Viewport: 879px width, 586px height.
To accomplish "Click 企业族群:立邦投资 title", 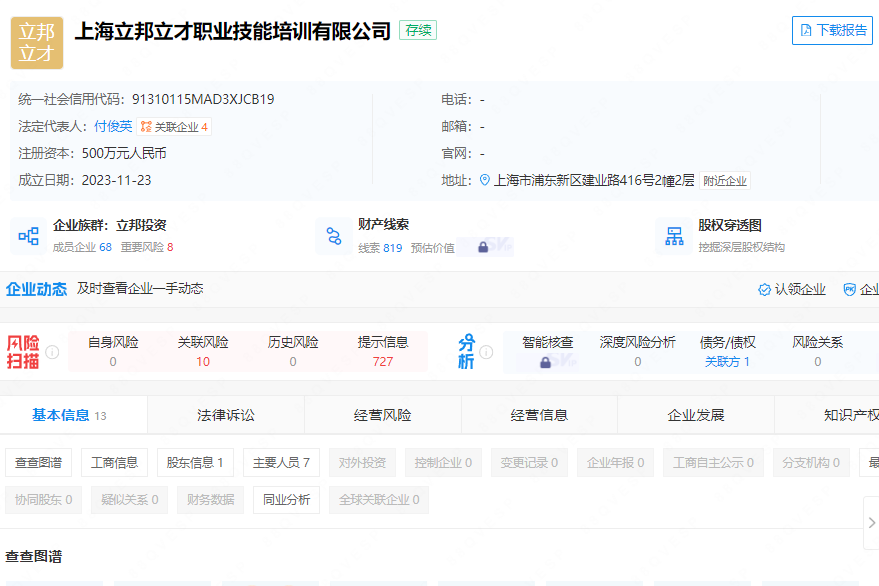I will pos(110,225).
